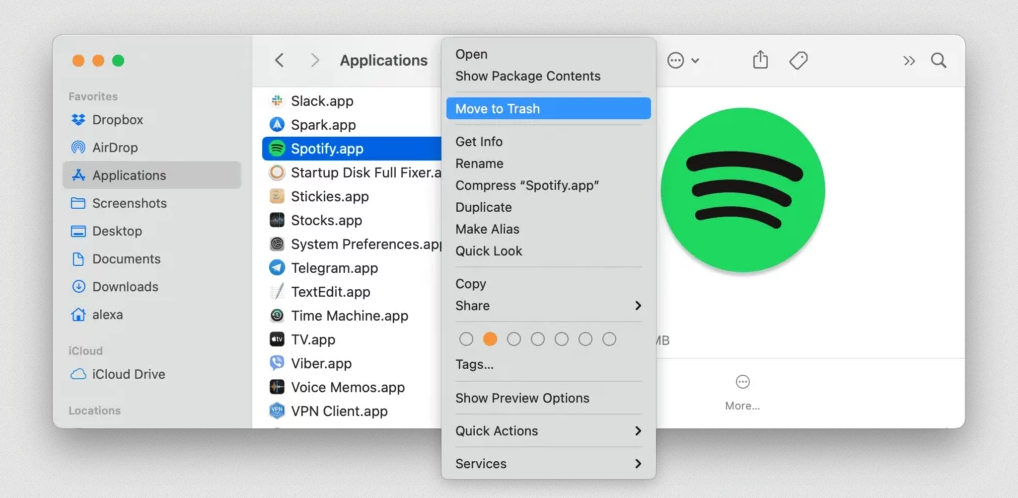Select the first empty tag circle
1018x498 pixels.
466,339
